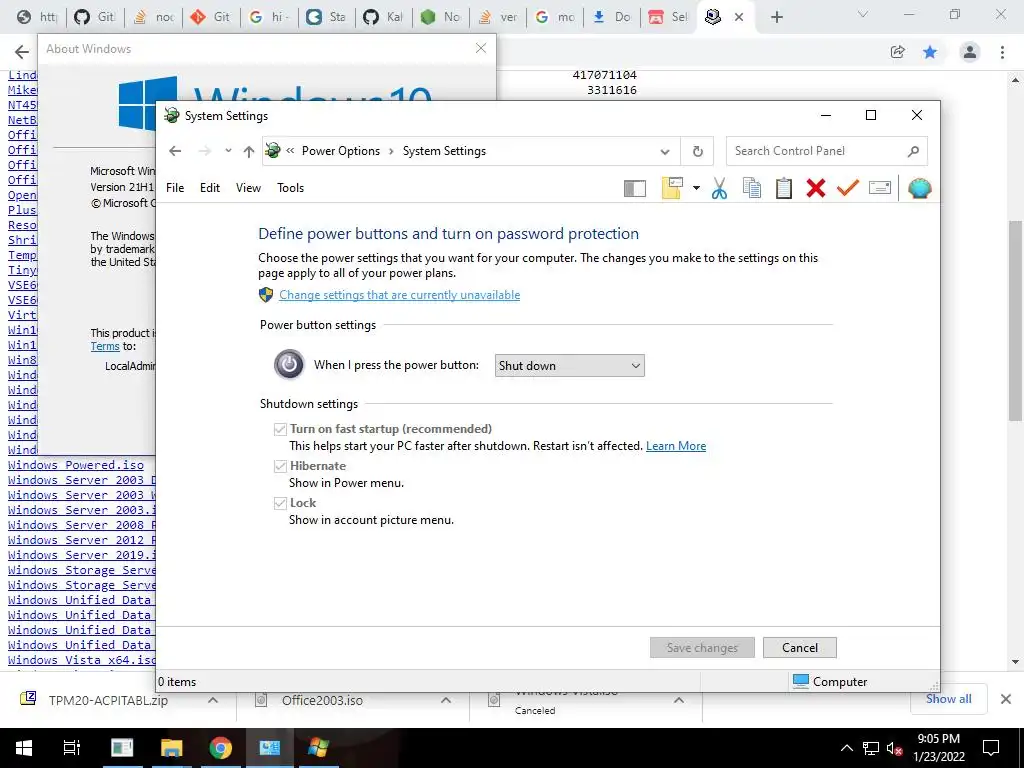Click the security shield icon beside the settings link
The height and width of the screenshot is (768, 1024).
[x=266, y=295]
